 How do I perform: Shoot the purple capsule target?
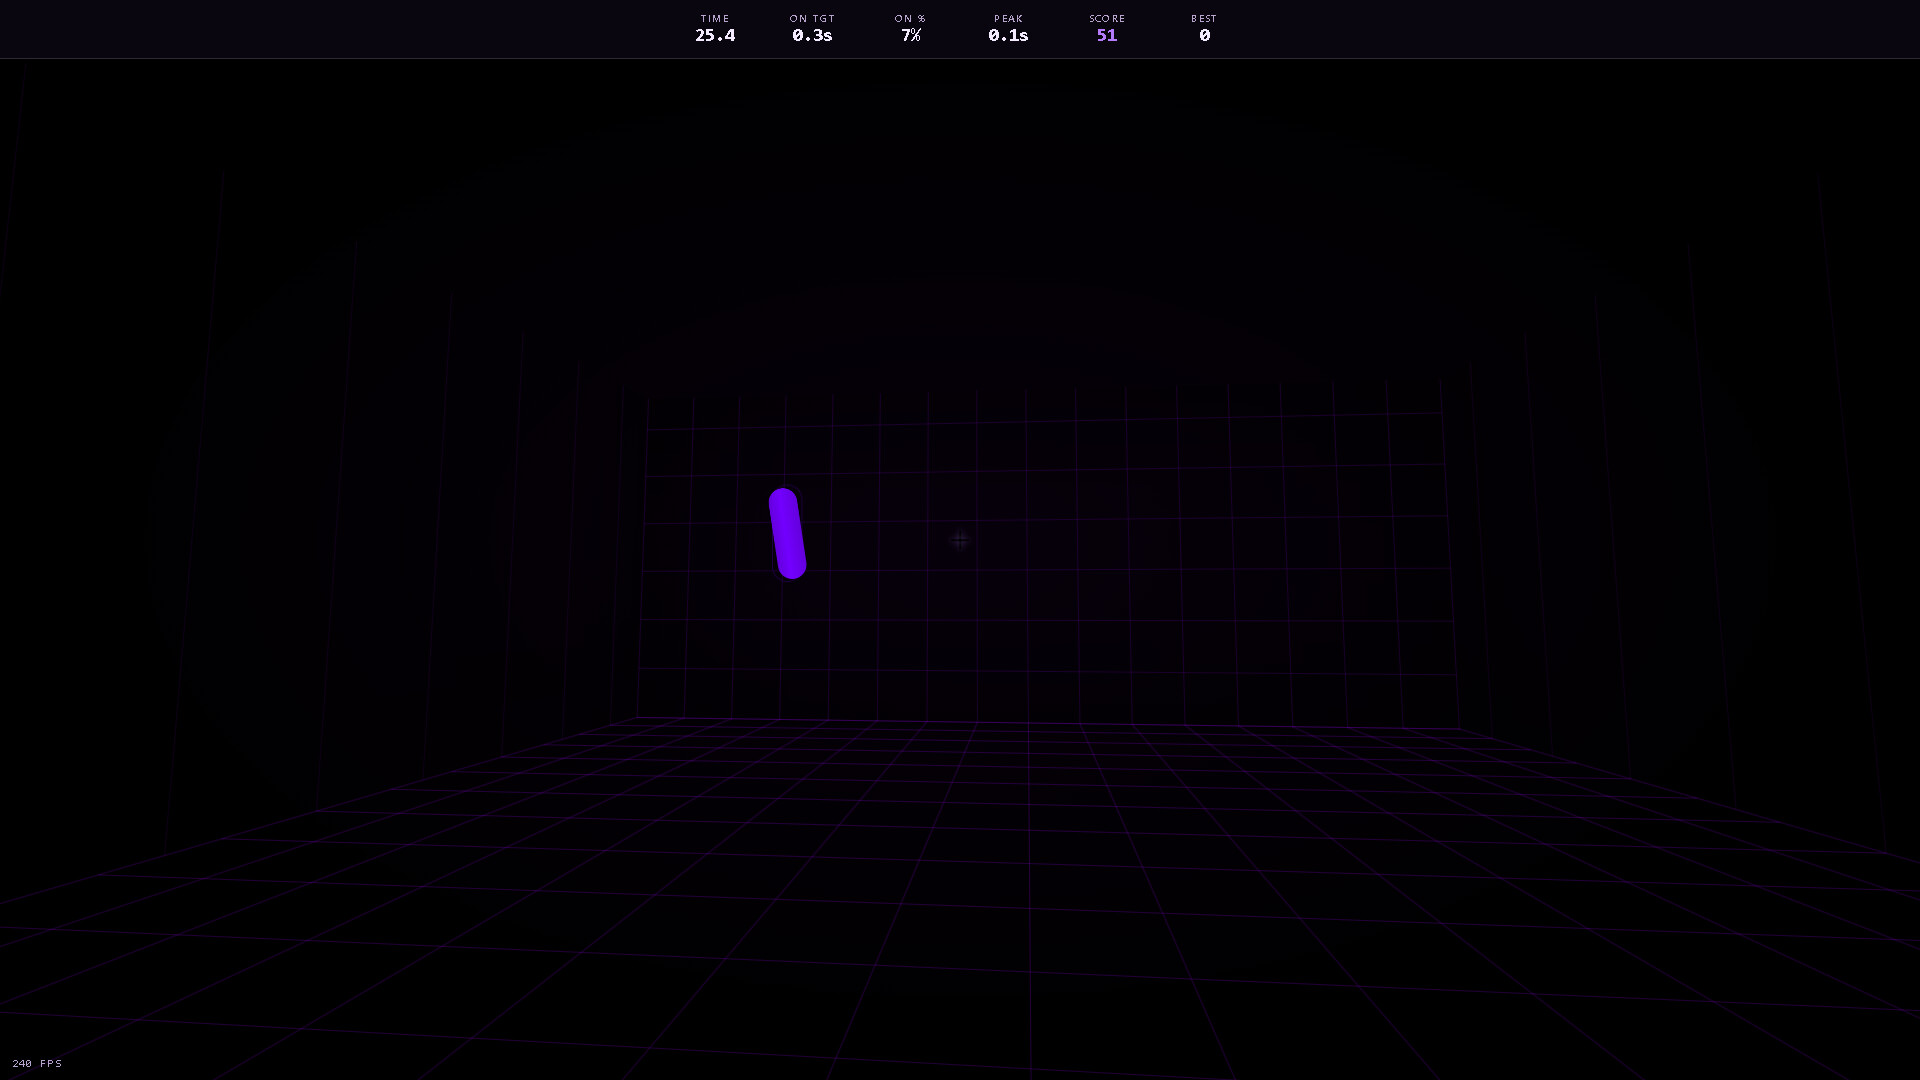pyautogui.click(x=787, y=534)
